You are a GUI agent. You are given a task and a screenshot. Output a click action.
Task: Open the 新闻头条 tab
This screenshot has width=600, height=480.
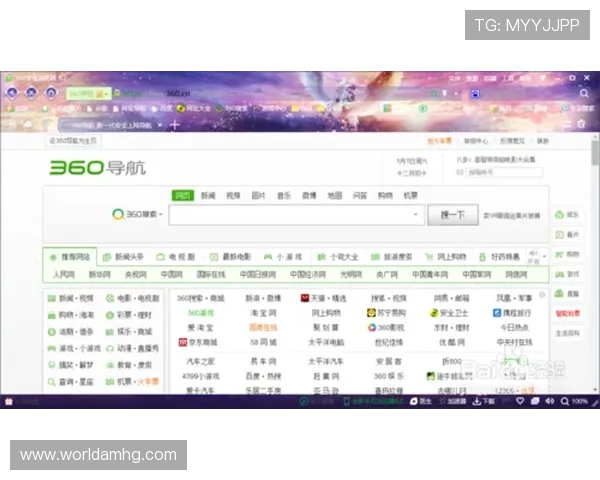pyautogui.click(x=124, y=257)
